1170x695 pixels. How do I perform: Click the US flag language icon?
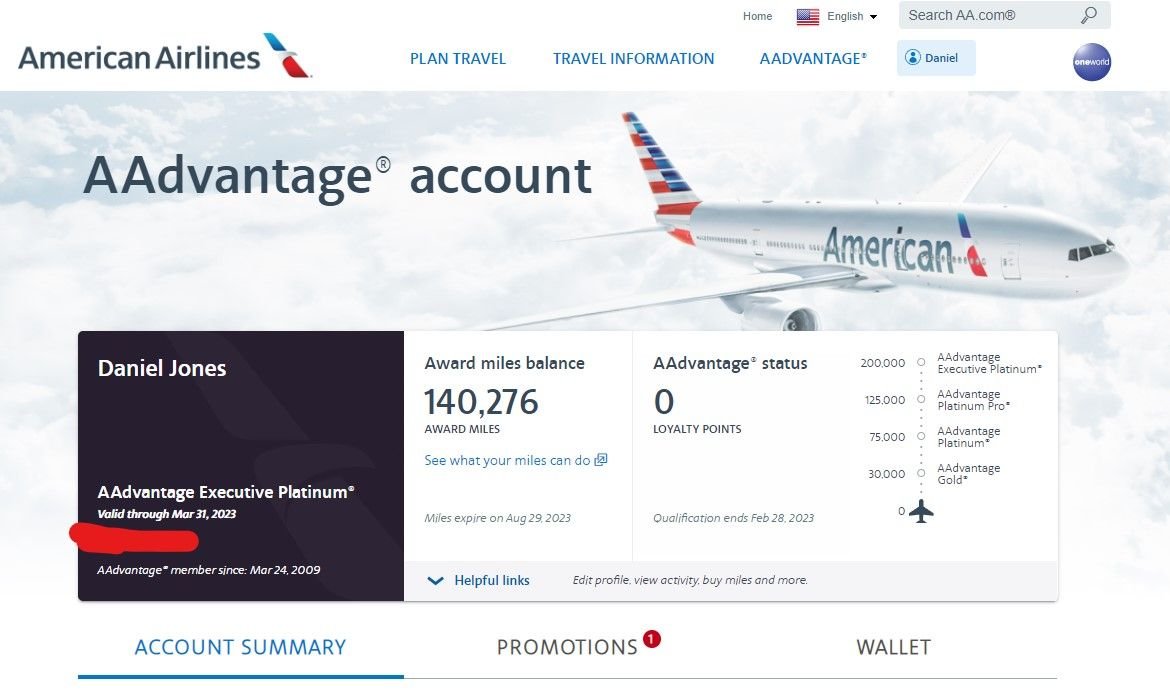pyautogui.click(x=808, y=16)
